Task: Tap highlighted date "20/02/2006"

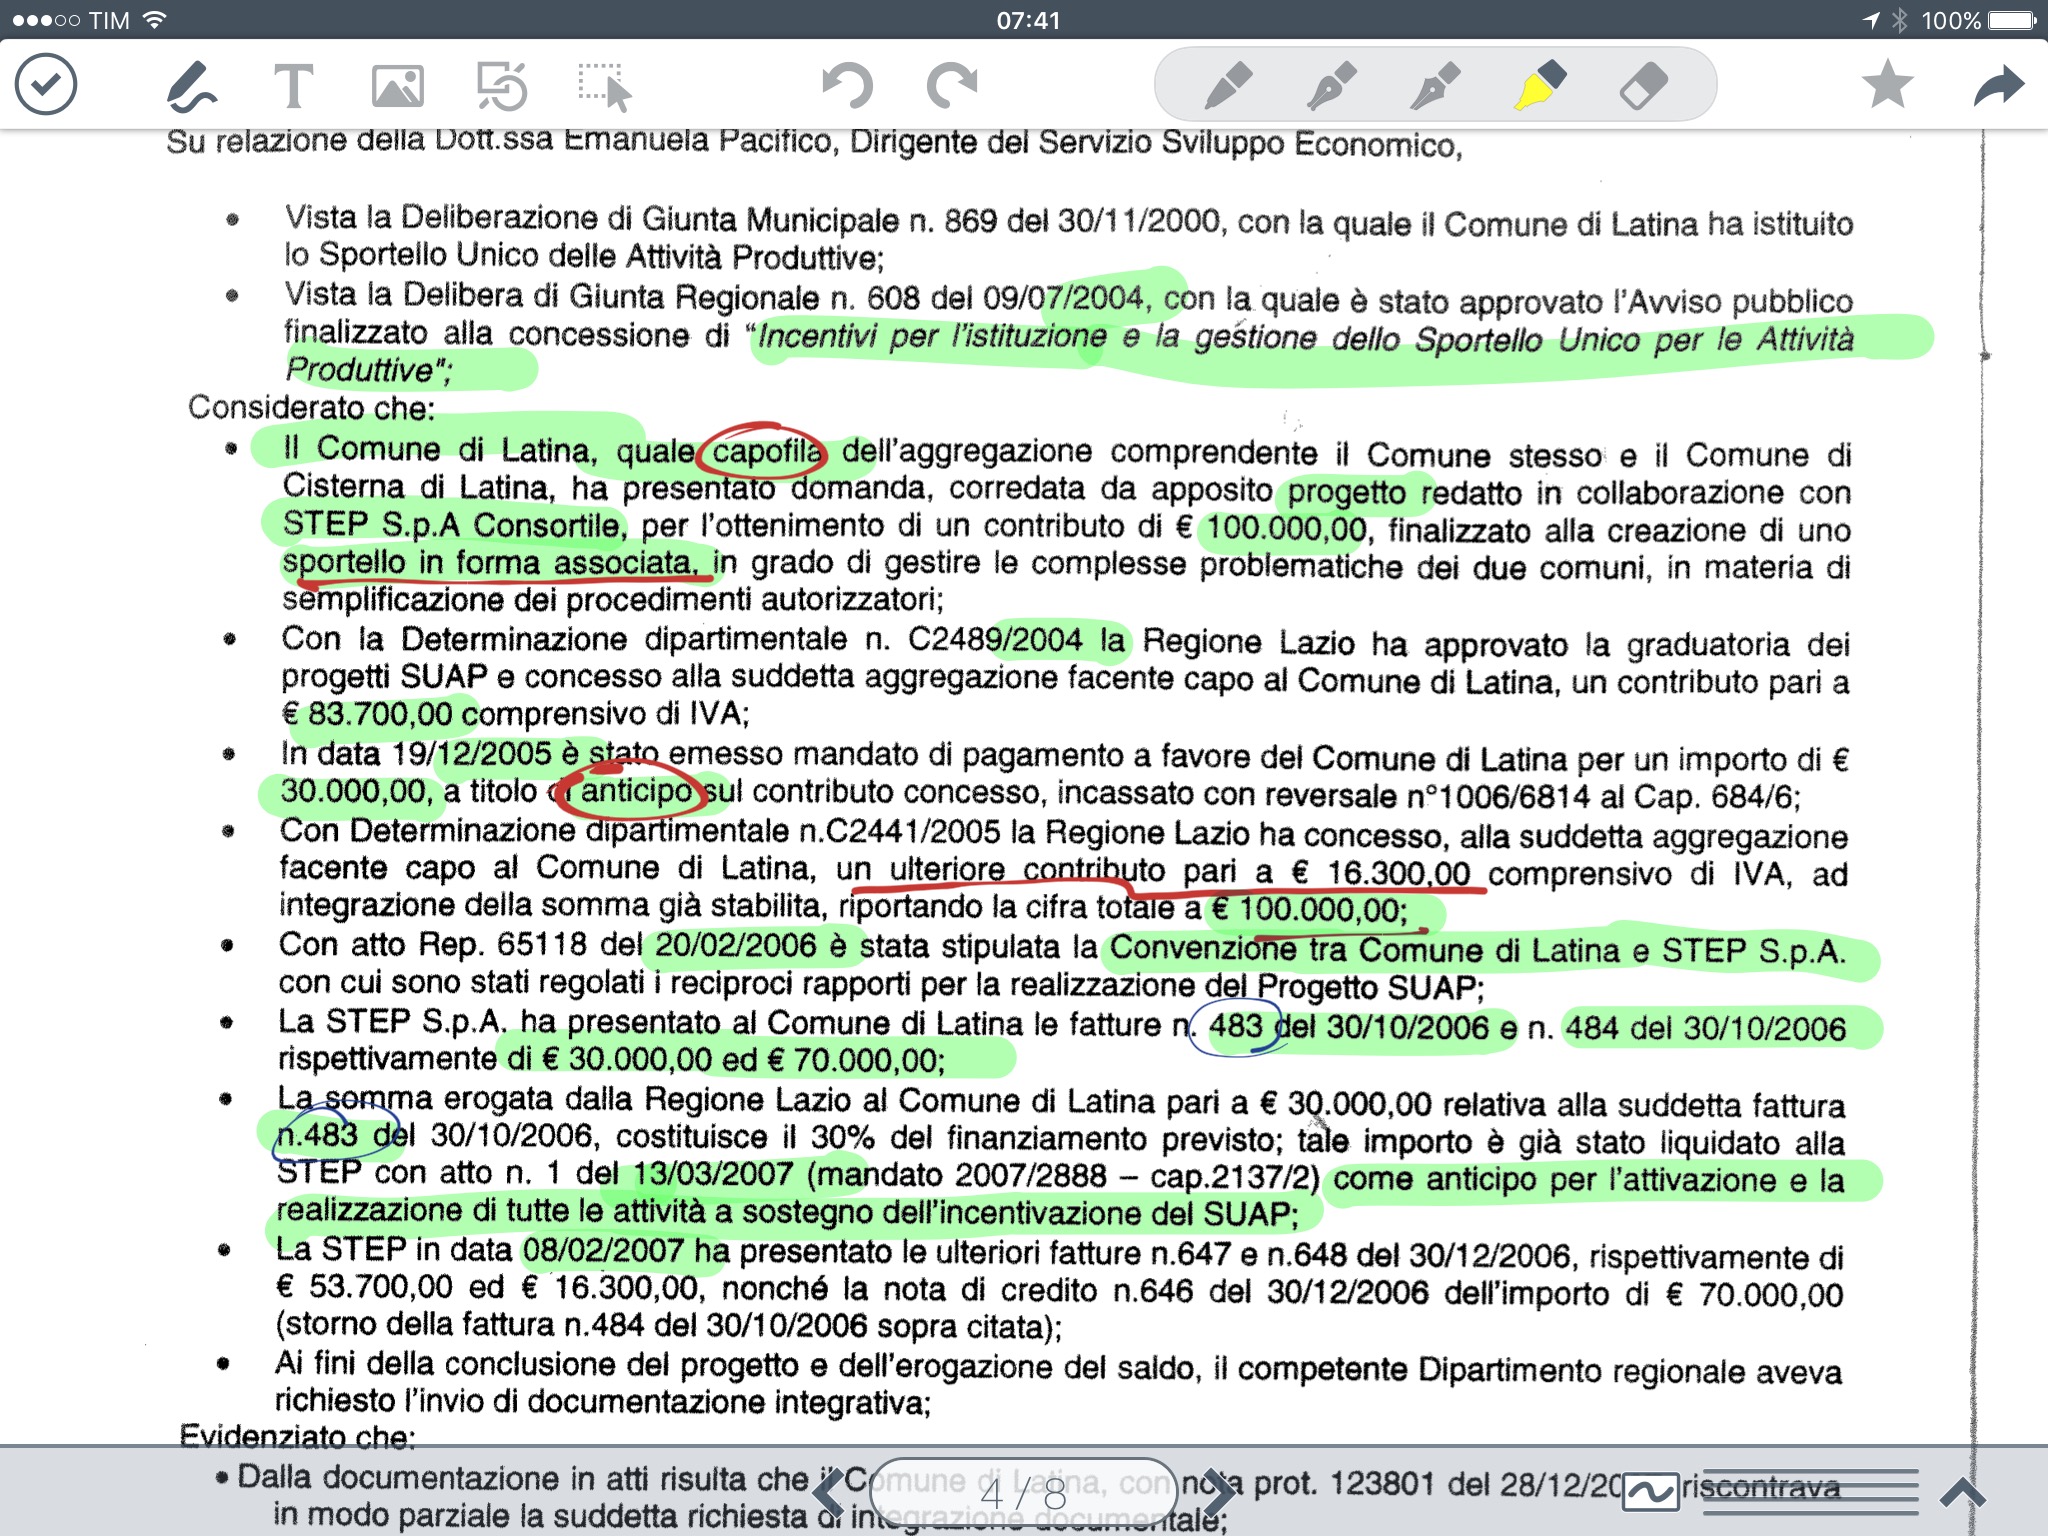Action: [x=736, y=945]
